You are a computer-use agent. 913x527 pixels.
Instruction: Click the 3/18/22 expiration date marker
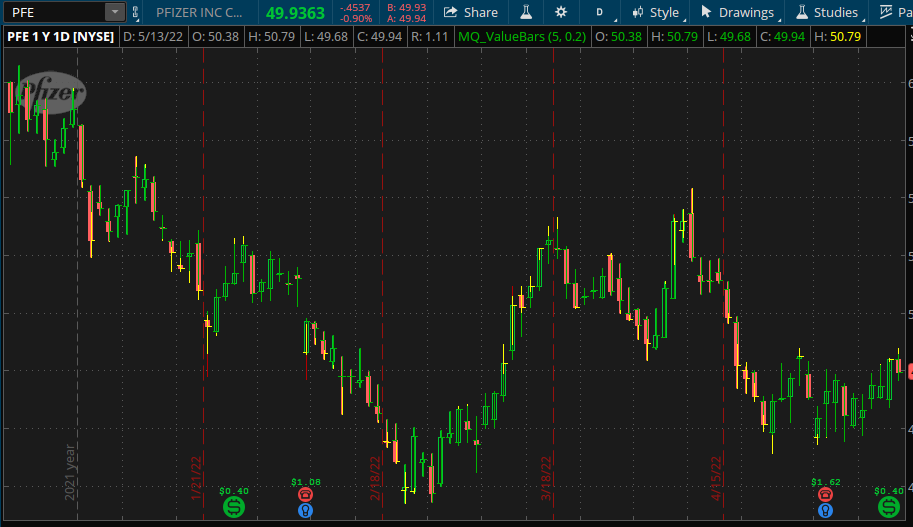click(546, 478)
